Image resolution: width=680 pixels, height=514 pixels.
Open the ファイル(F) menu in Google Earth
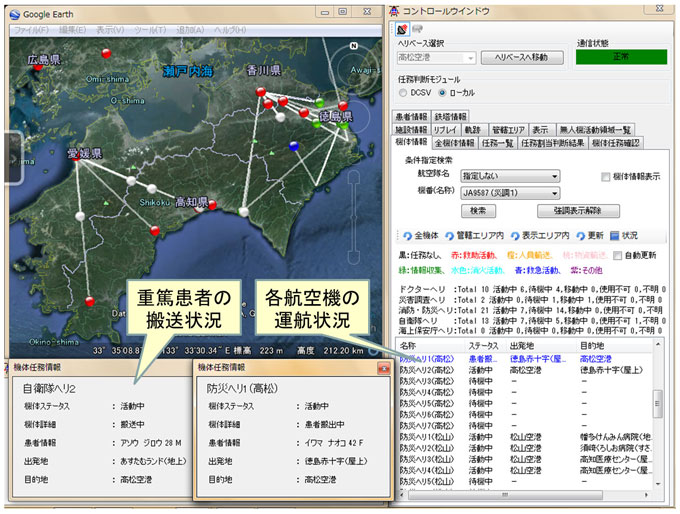pos(31,30)
